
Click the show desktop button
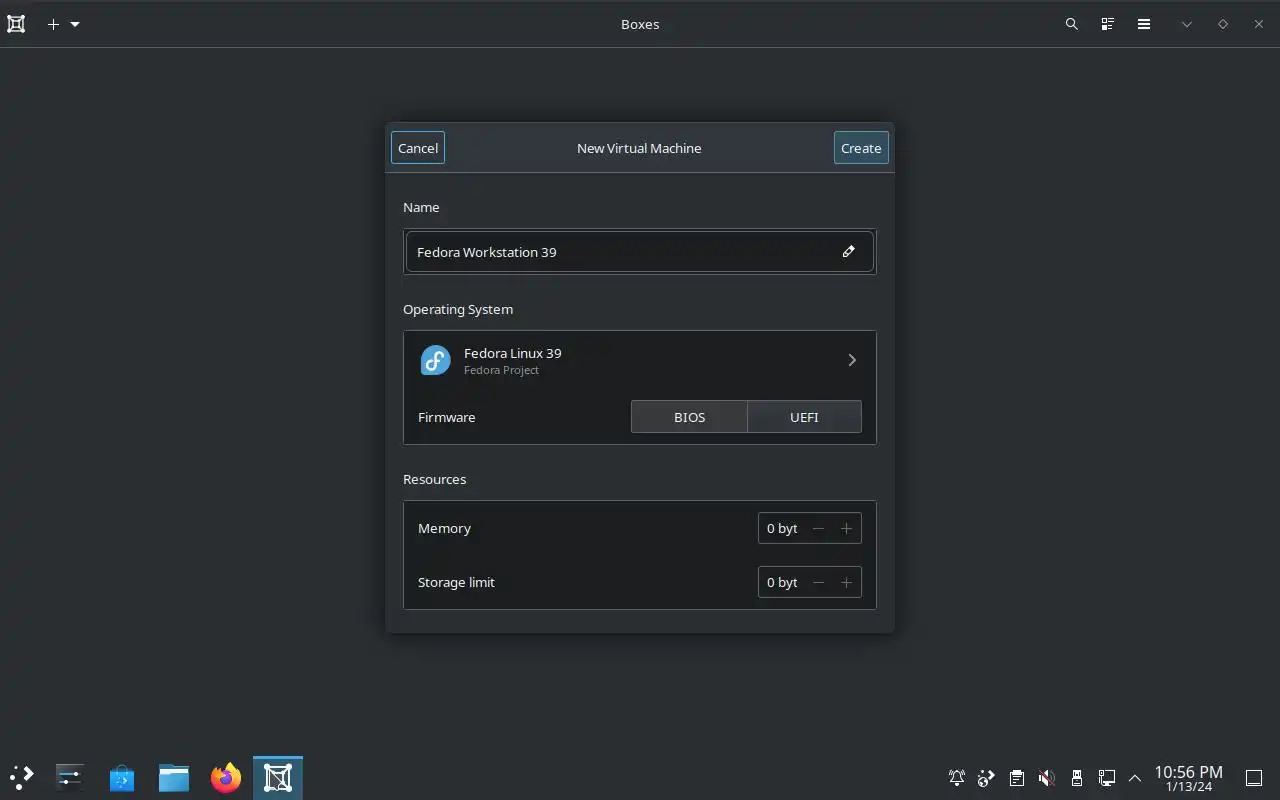(x=1254, y=777)
